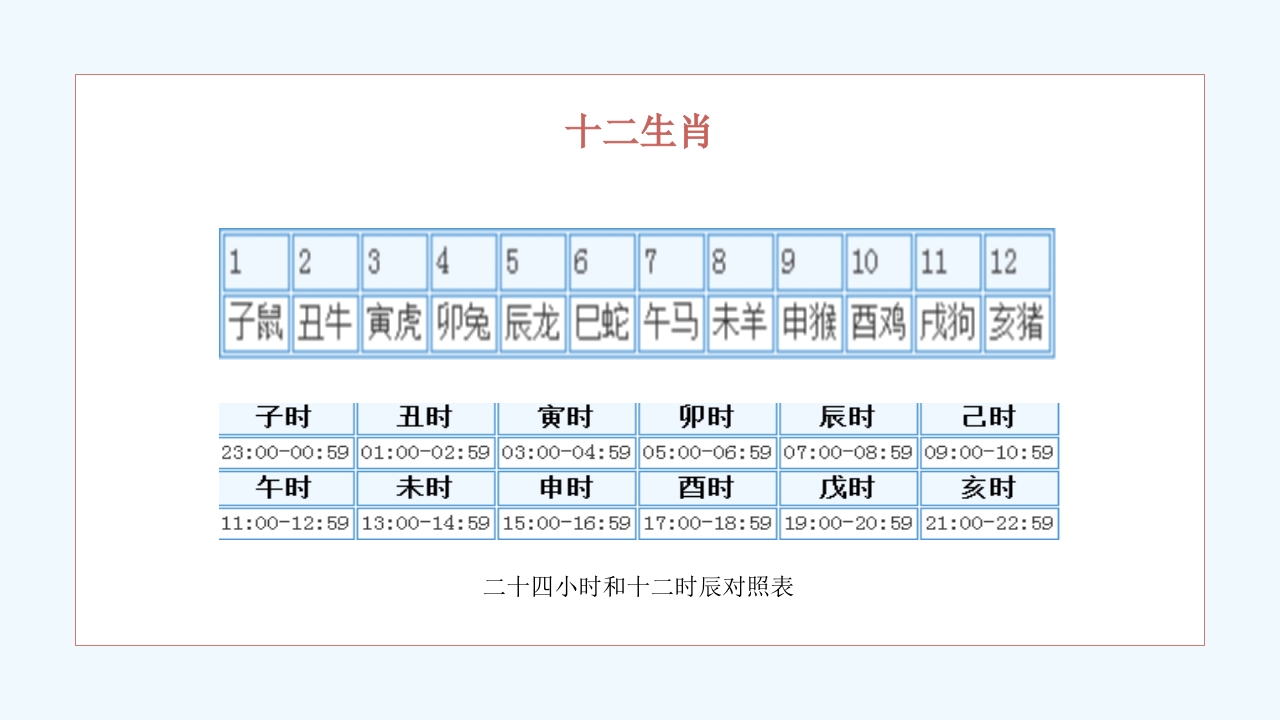This screenshot has width=1280, height=720.
Task: Click the 07:00-08:59 time cell
Action: (x=847, y=452)
